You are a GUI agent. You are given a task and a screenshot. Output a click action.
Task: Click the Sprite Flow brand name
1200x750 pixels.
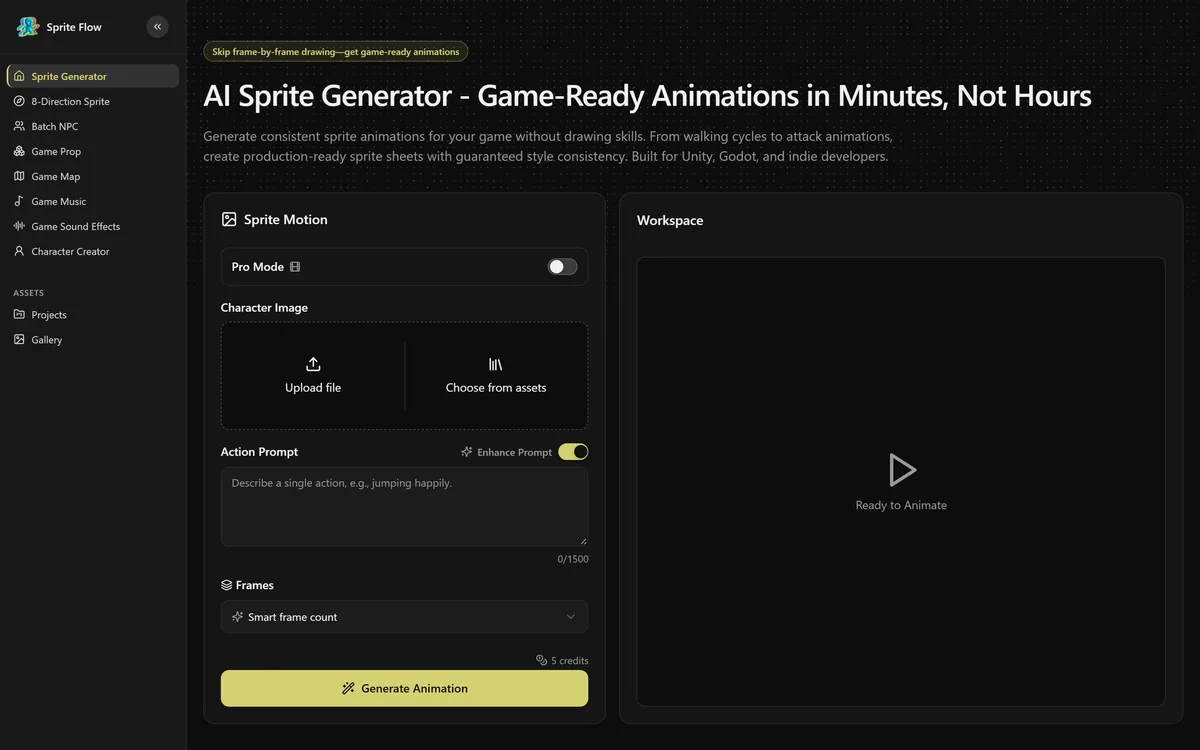[74, 27]
